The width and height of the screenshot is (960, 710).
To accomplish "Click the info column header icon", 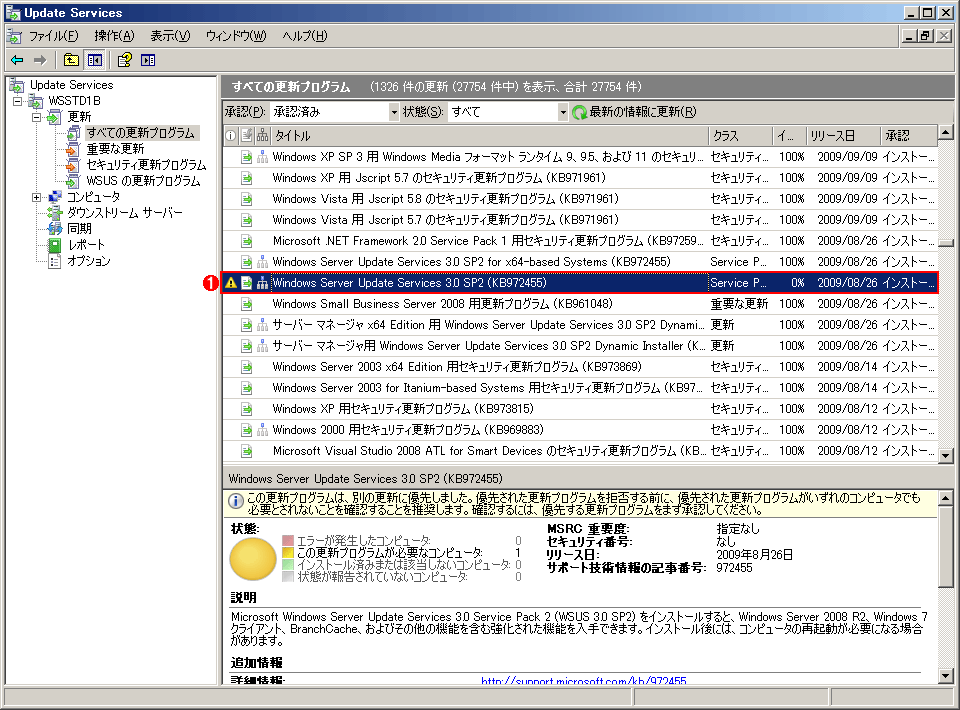I will pyautogui.click(x=231, y=135).
